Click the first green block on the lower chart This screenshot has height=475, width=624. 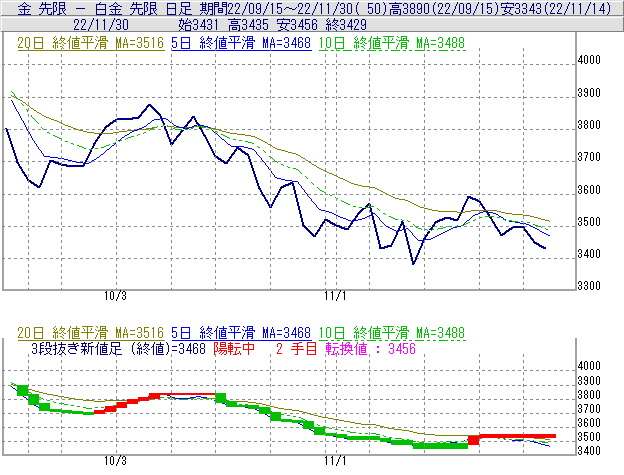coord(23,390)
